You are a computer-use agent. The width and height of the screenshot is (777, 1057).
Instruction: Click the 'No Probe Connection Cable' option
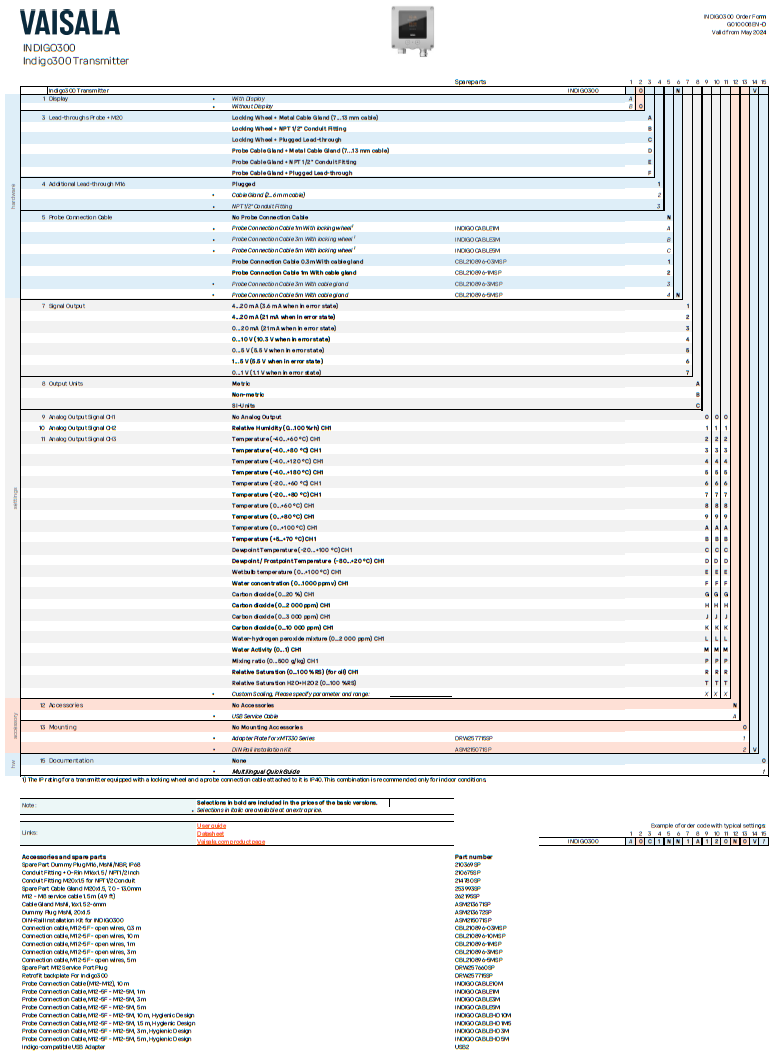tap(270, 217)
